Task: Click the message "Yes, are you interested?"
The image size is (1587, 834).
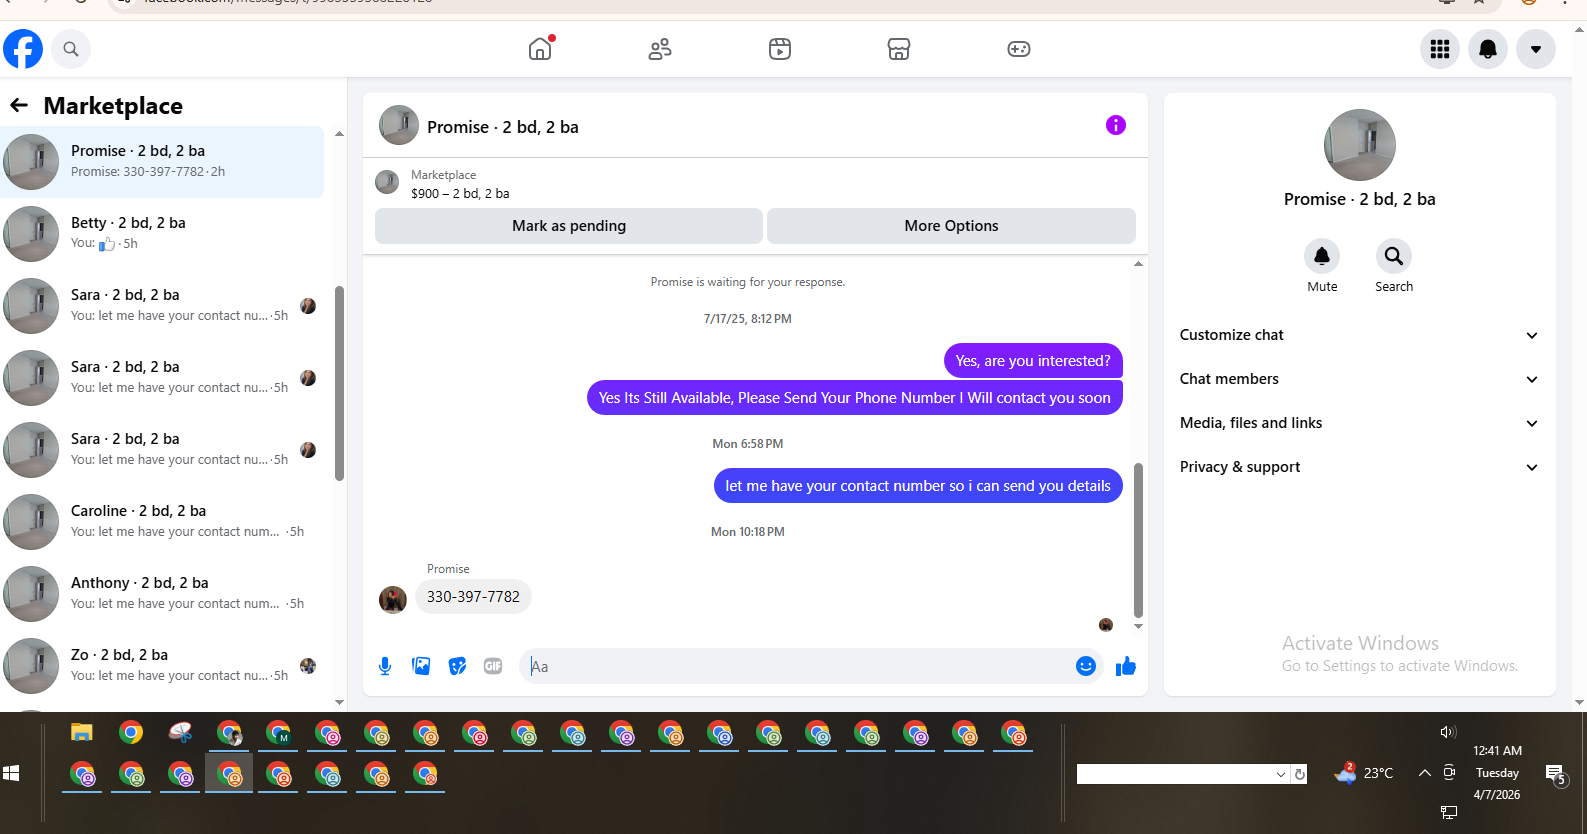Action: pyautogui.click(x=1033, y=361)
